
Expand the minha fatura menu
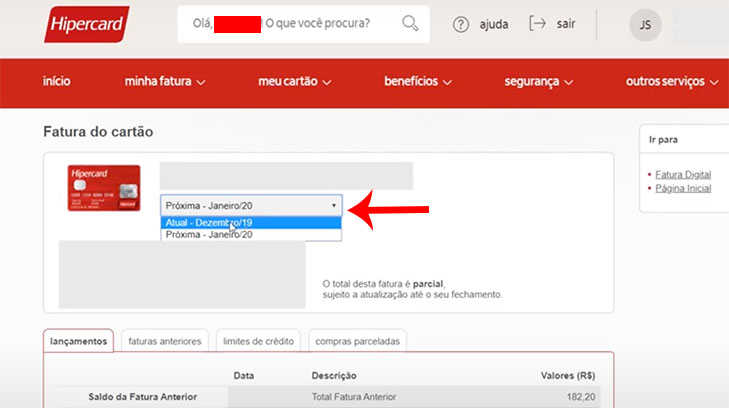(165, 82)
